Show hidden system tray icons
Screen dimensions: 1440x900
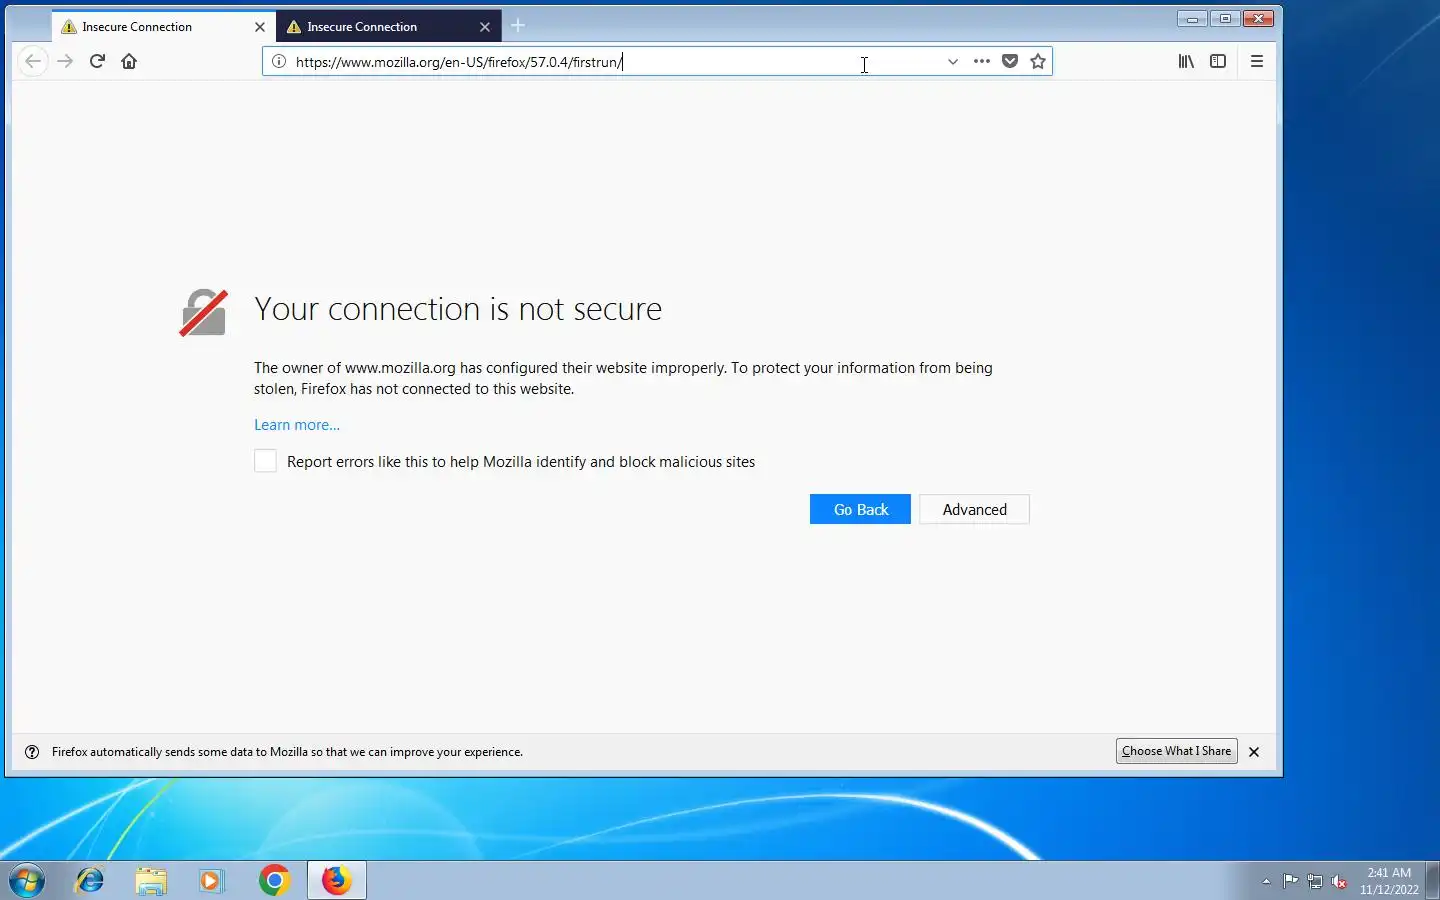(1266, 881)
